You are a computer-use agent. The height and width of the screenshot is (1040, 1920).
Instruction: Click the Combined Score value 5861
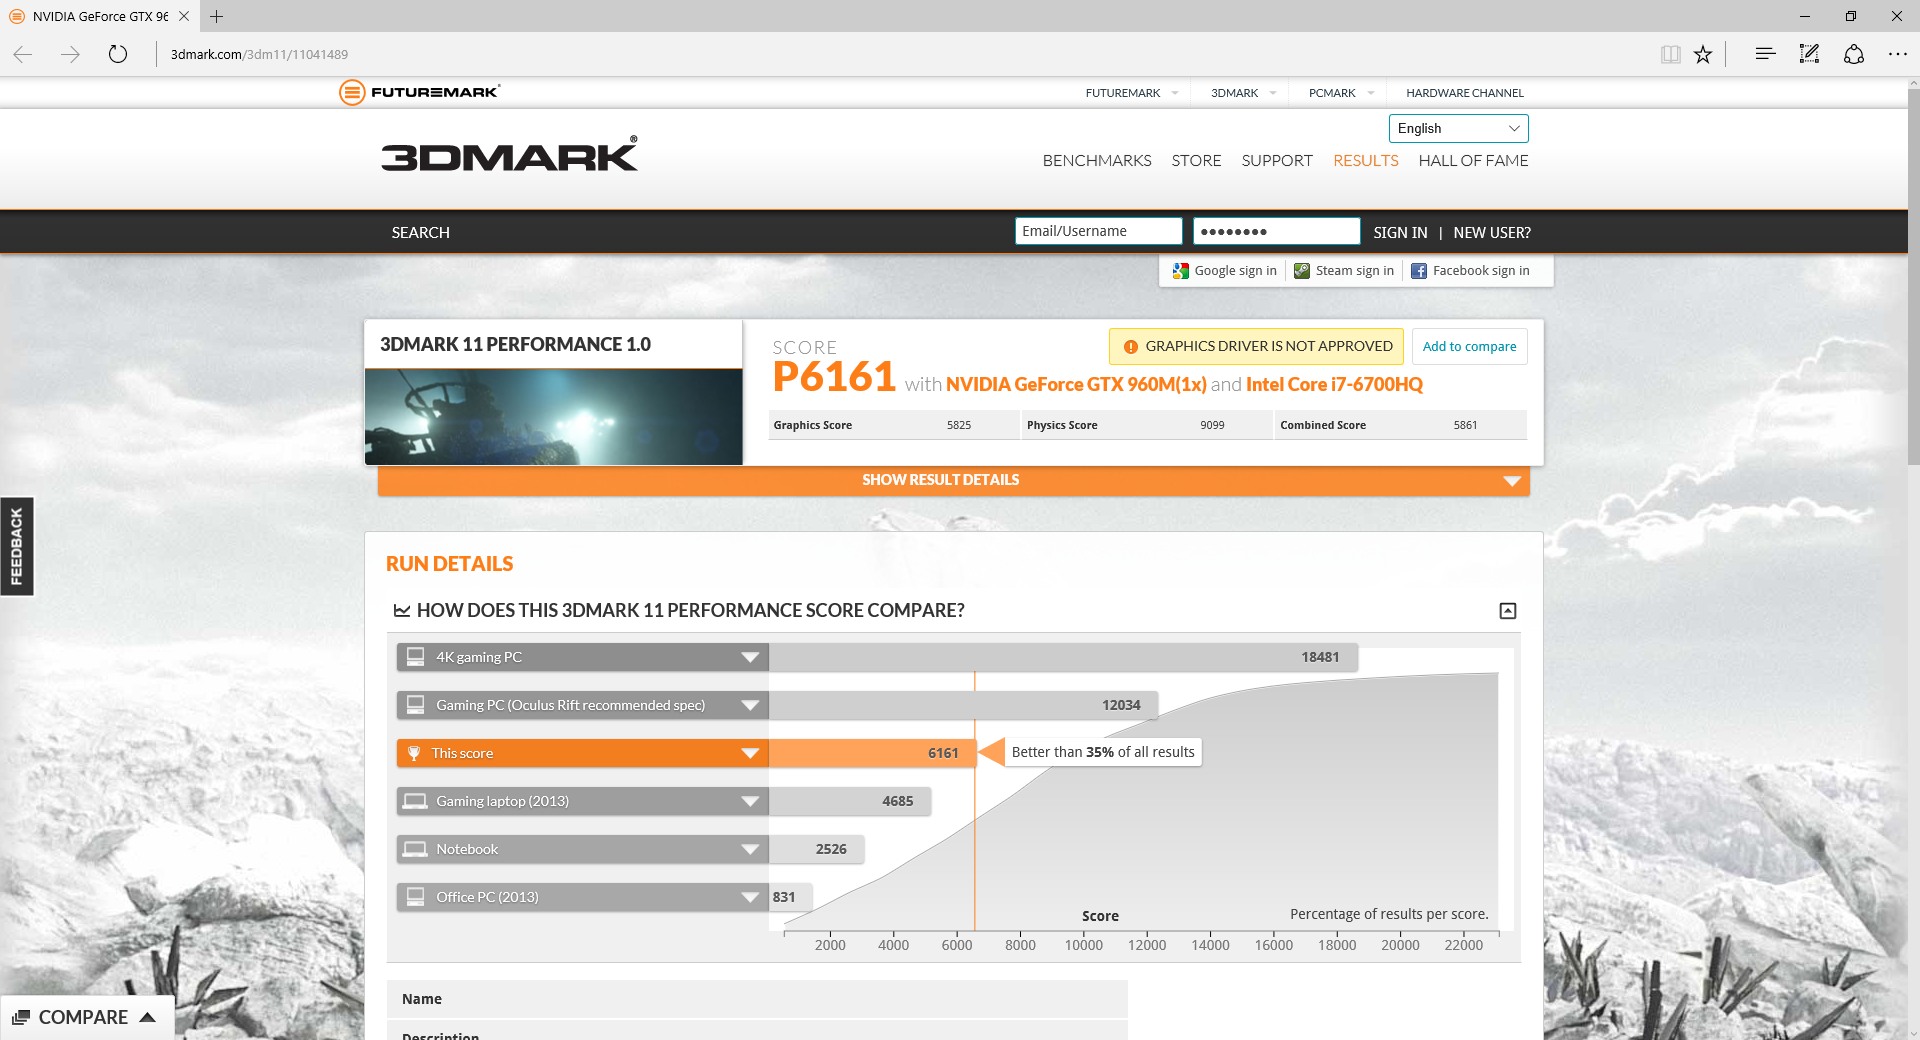pyautogui.click(x=1465, y=425)
